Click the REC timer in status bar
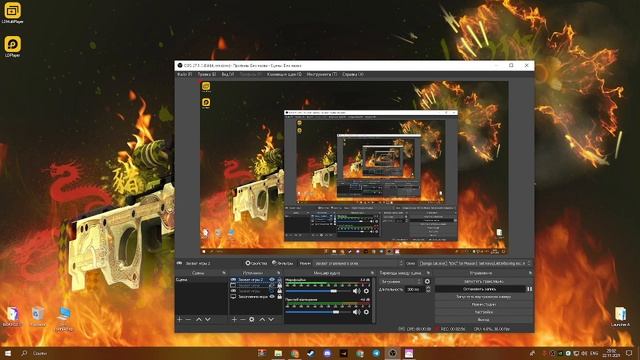The image size is (640, 360). click(x=452, y=329)
